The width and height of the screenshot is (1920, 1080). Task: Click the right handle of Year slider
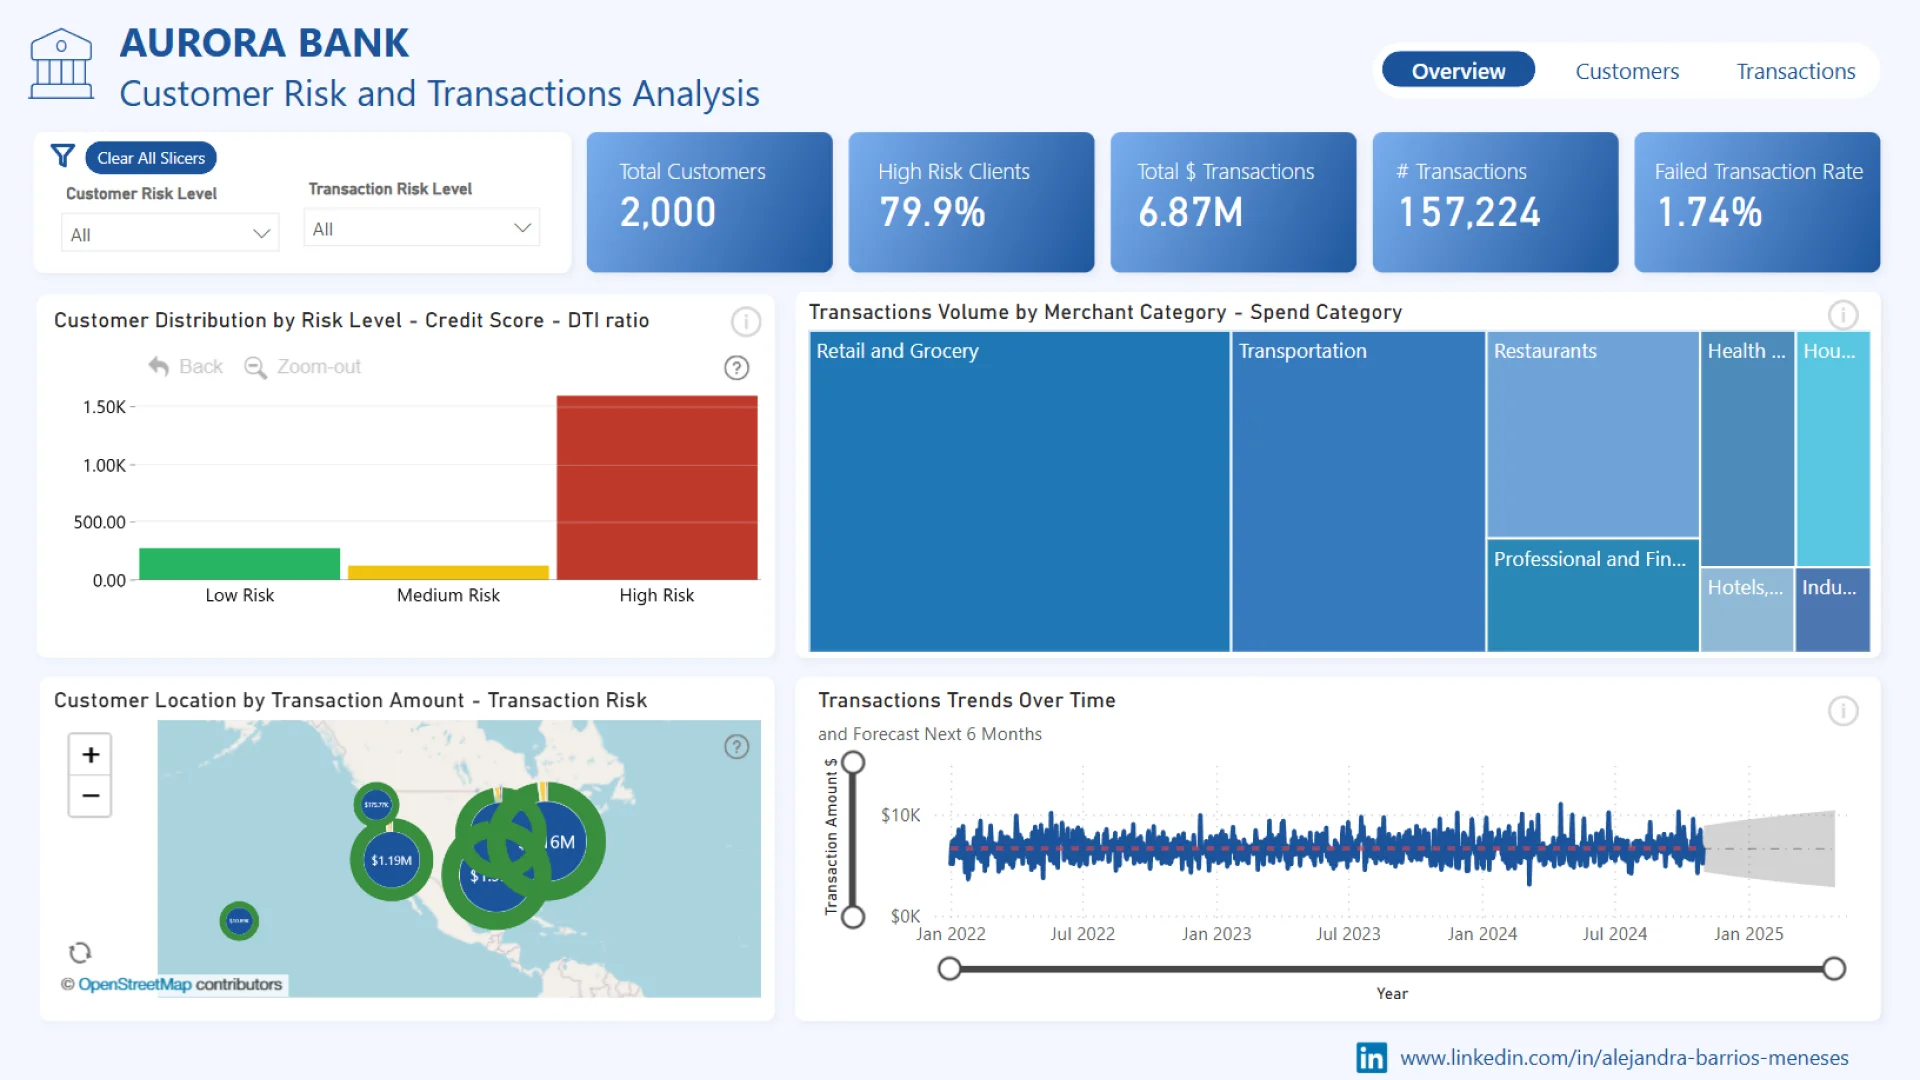tap(1834, 968)
